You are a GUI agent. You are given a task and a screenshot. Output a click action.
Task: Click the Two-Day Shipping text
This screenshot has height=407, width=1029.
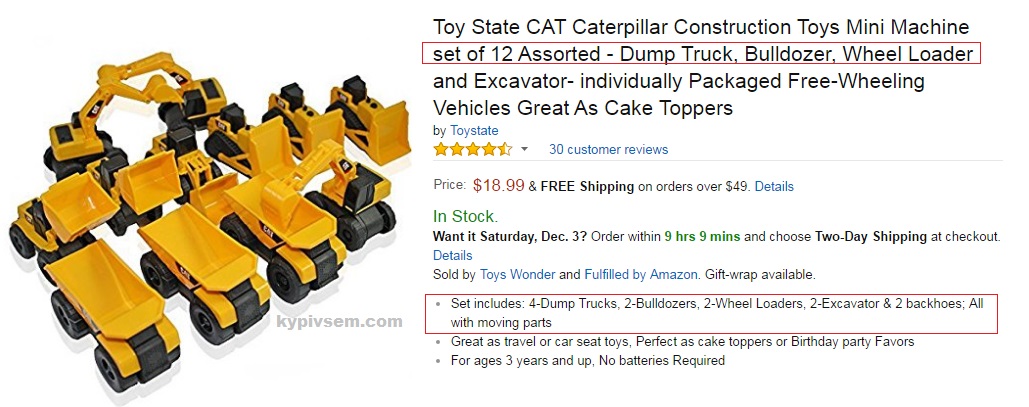[x=871, y=236]
